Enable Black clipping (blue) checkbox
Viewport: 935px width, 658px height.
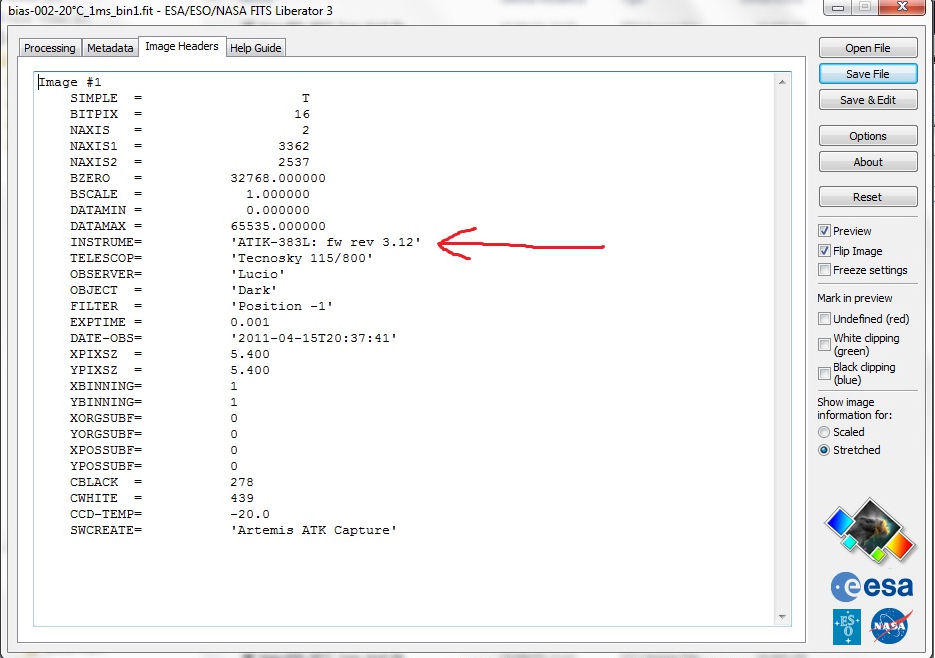(x=824, y=374)
